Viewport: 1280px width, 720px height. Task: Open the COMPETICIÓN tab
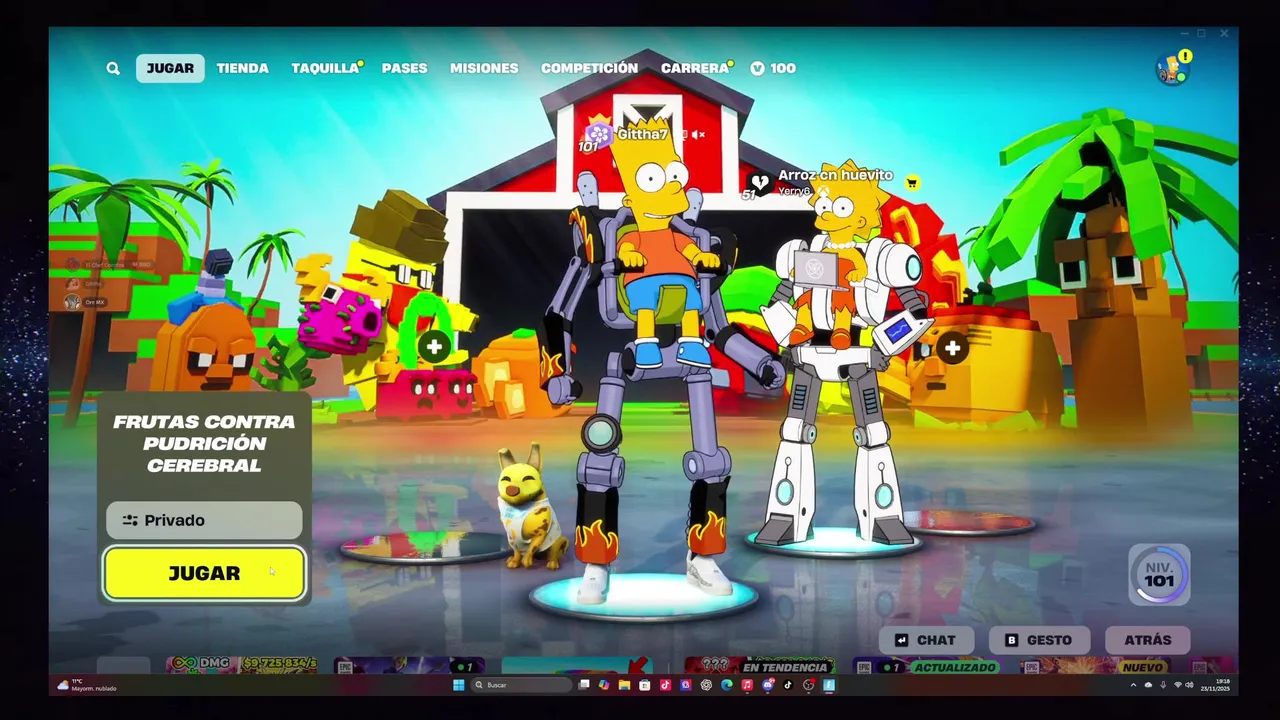click(589, 68)
